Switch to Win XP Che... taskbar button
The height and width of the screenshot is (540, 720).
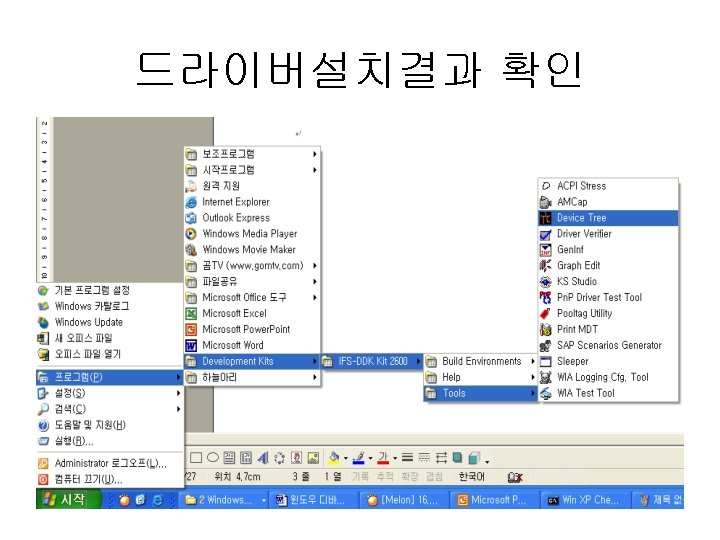[x=585, y=500]
